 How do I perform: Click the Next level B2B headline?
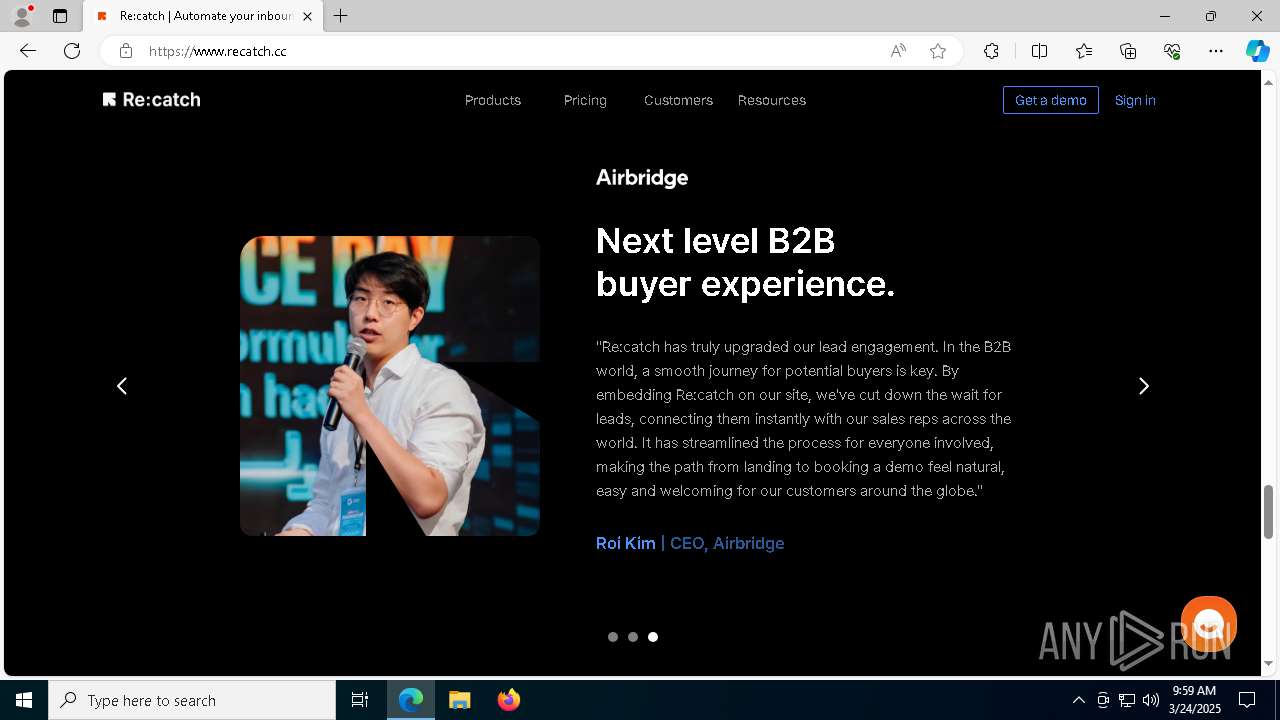coord(745,262)
